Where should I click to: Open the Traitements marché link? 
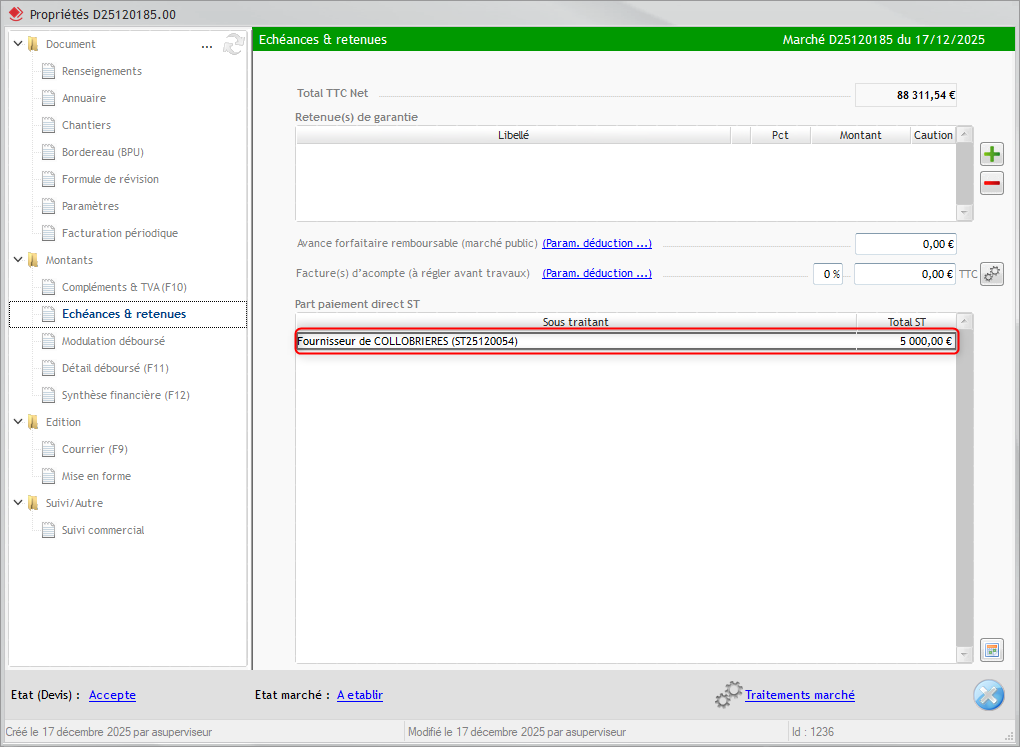(x=799, y=695)
